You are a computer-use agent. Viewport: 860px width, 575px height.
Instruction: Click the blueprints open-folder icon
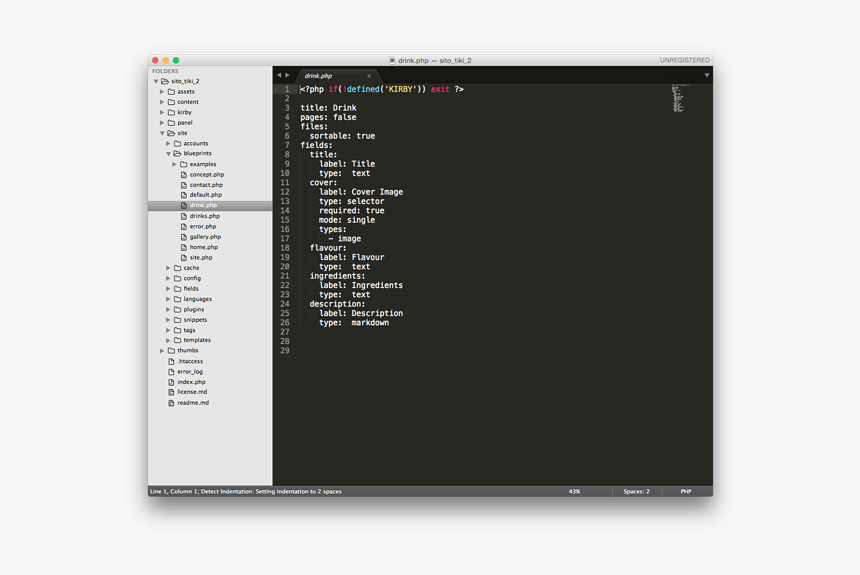coord(177,154)
